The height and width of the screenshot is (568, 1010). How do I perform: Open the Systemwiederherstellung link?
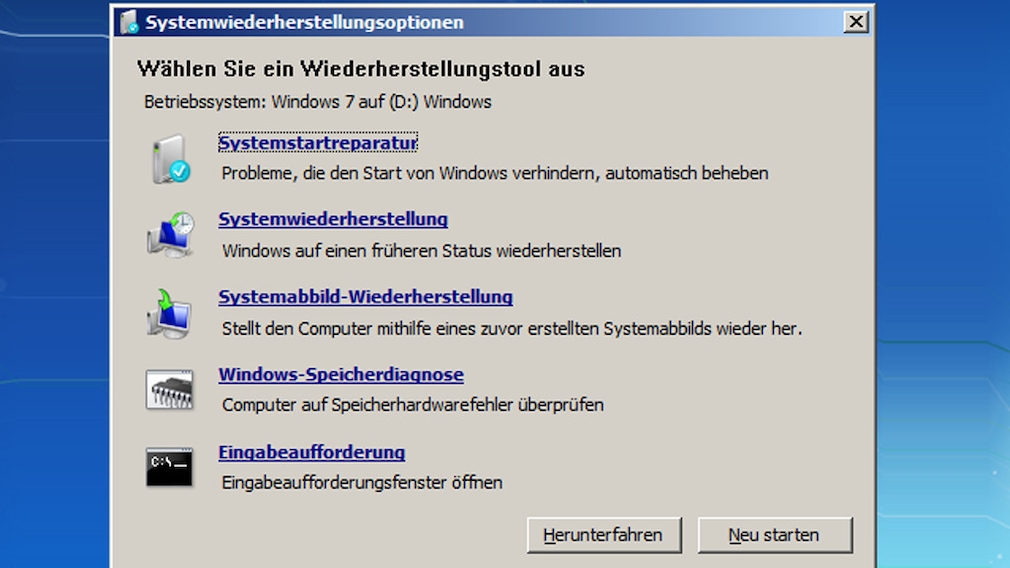[333, 219]
